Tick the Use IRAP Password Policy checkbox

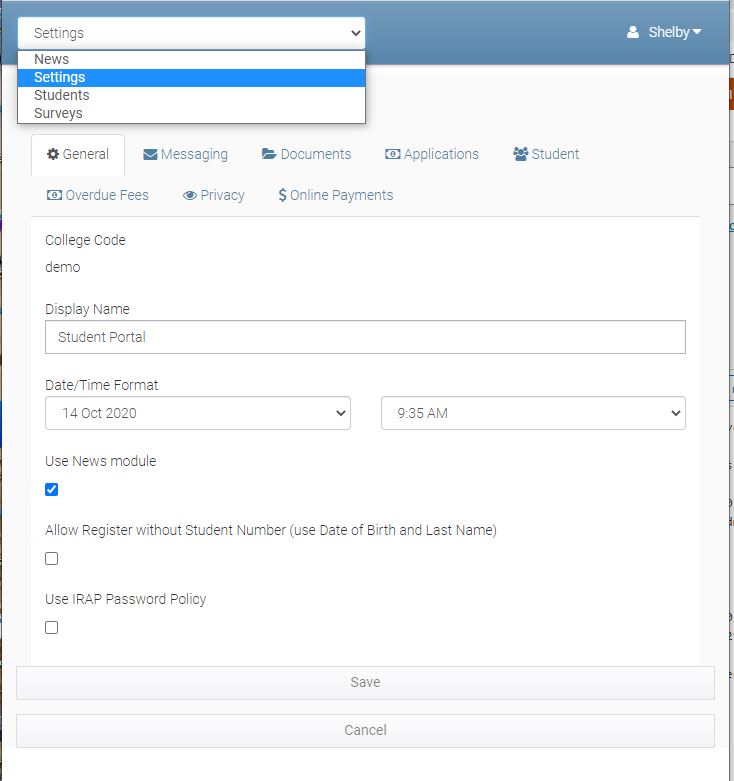coord(52,627)
